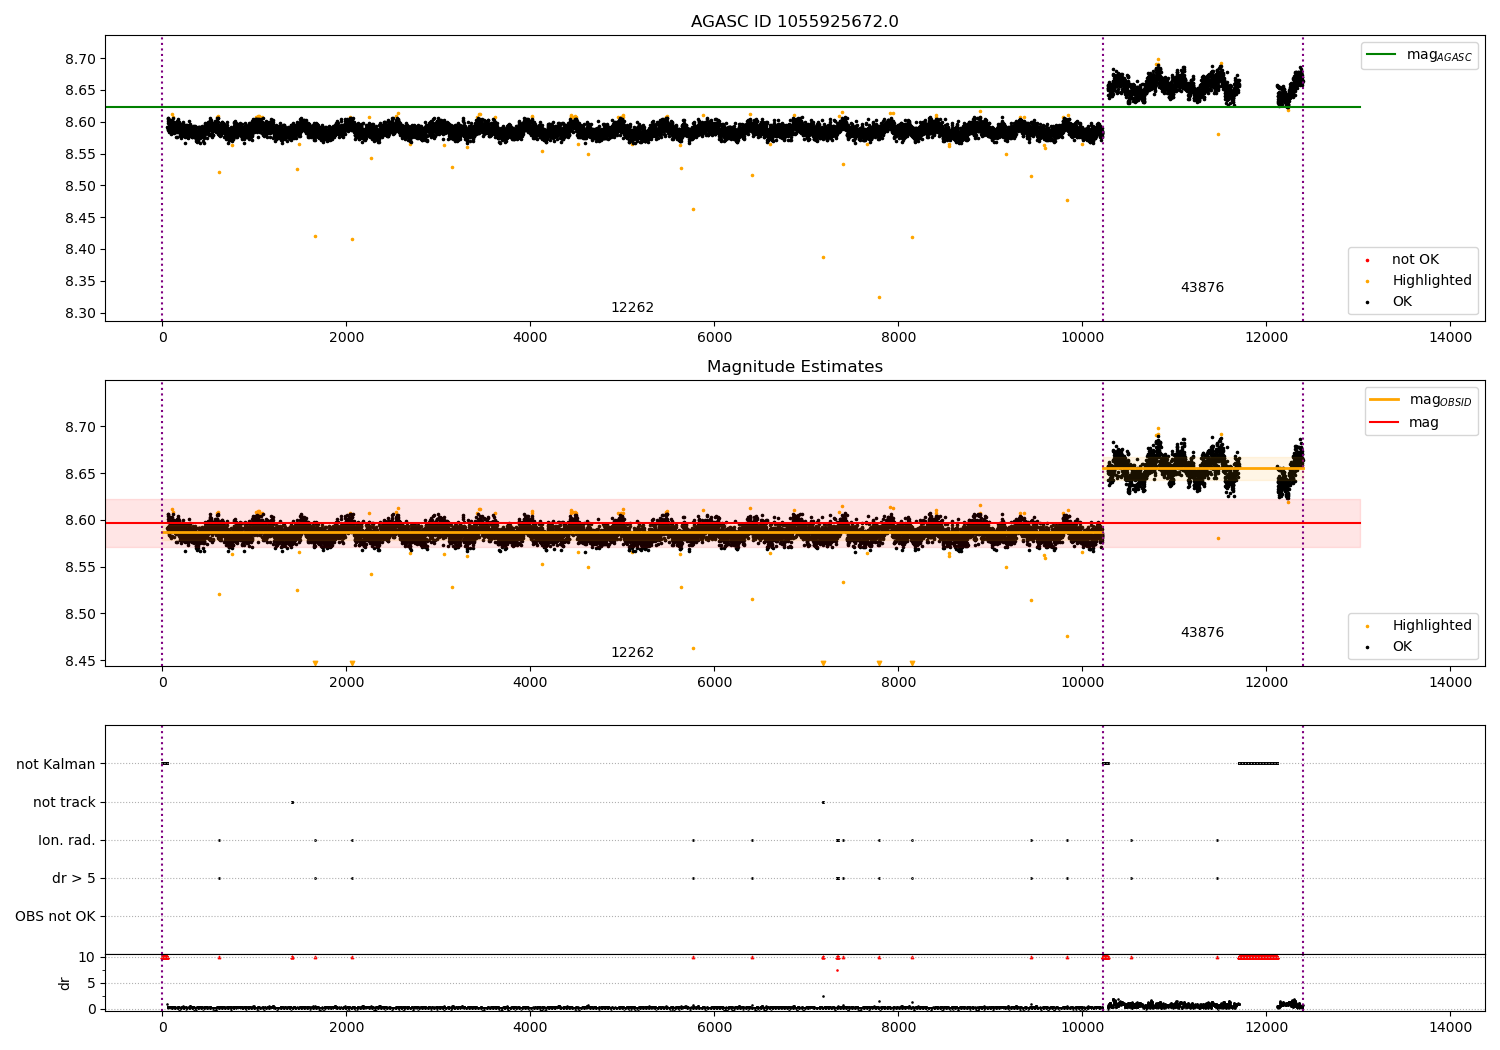Click the 'not Kalman' row label
This screenshot has width=1500, height=1050.
pos(56,765)
